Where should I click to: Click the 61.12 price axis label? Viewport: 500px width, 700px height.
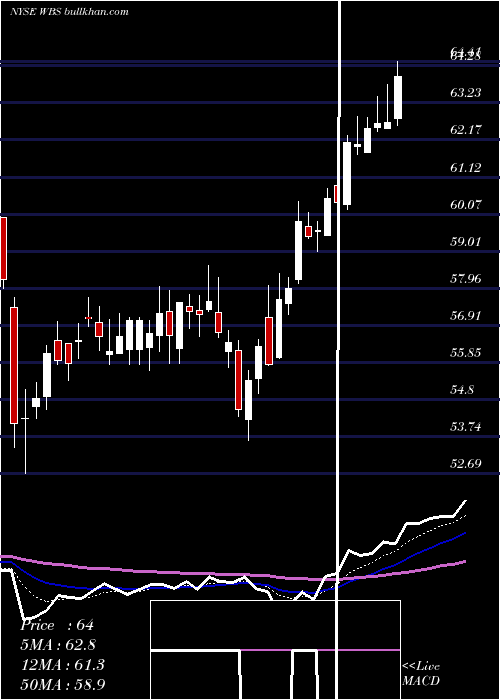tap(466, 167)
